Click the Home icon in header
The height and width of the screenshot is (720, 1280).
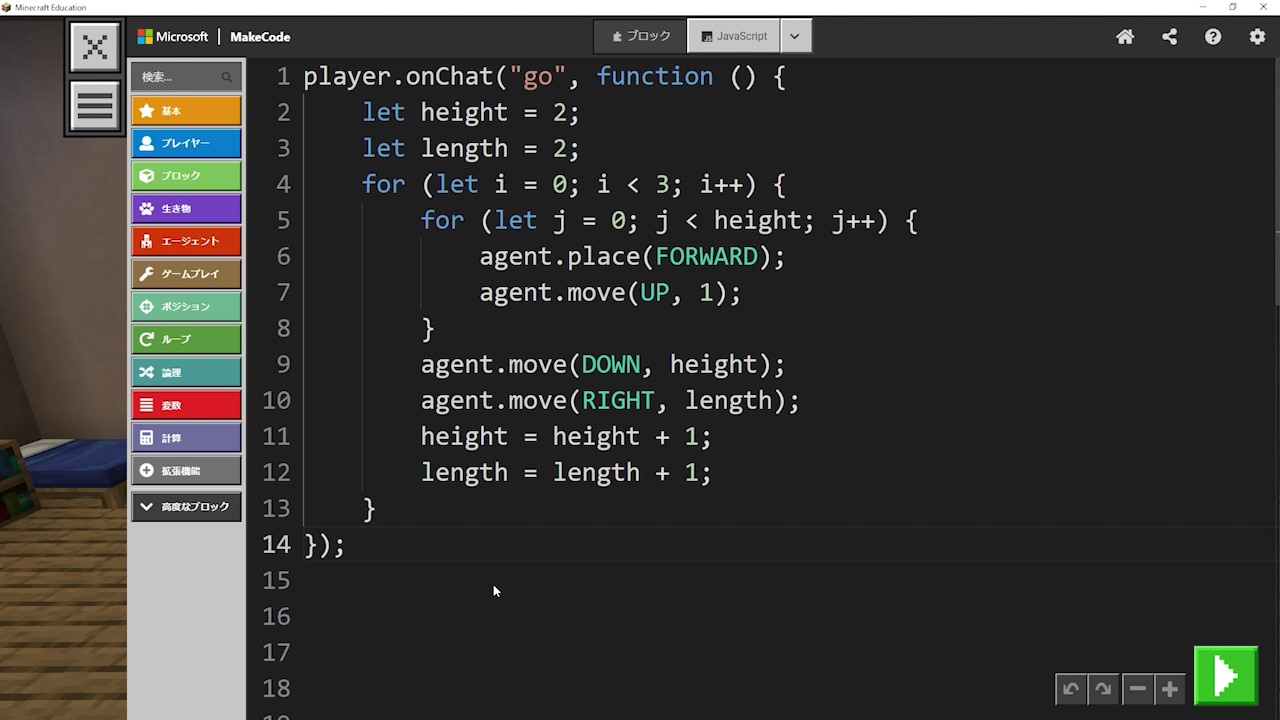point(1125,37)
